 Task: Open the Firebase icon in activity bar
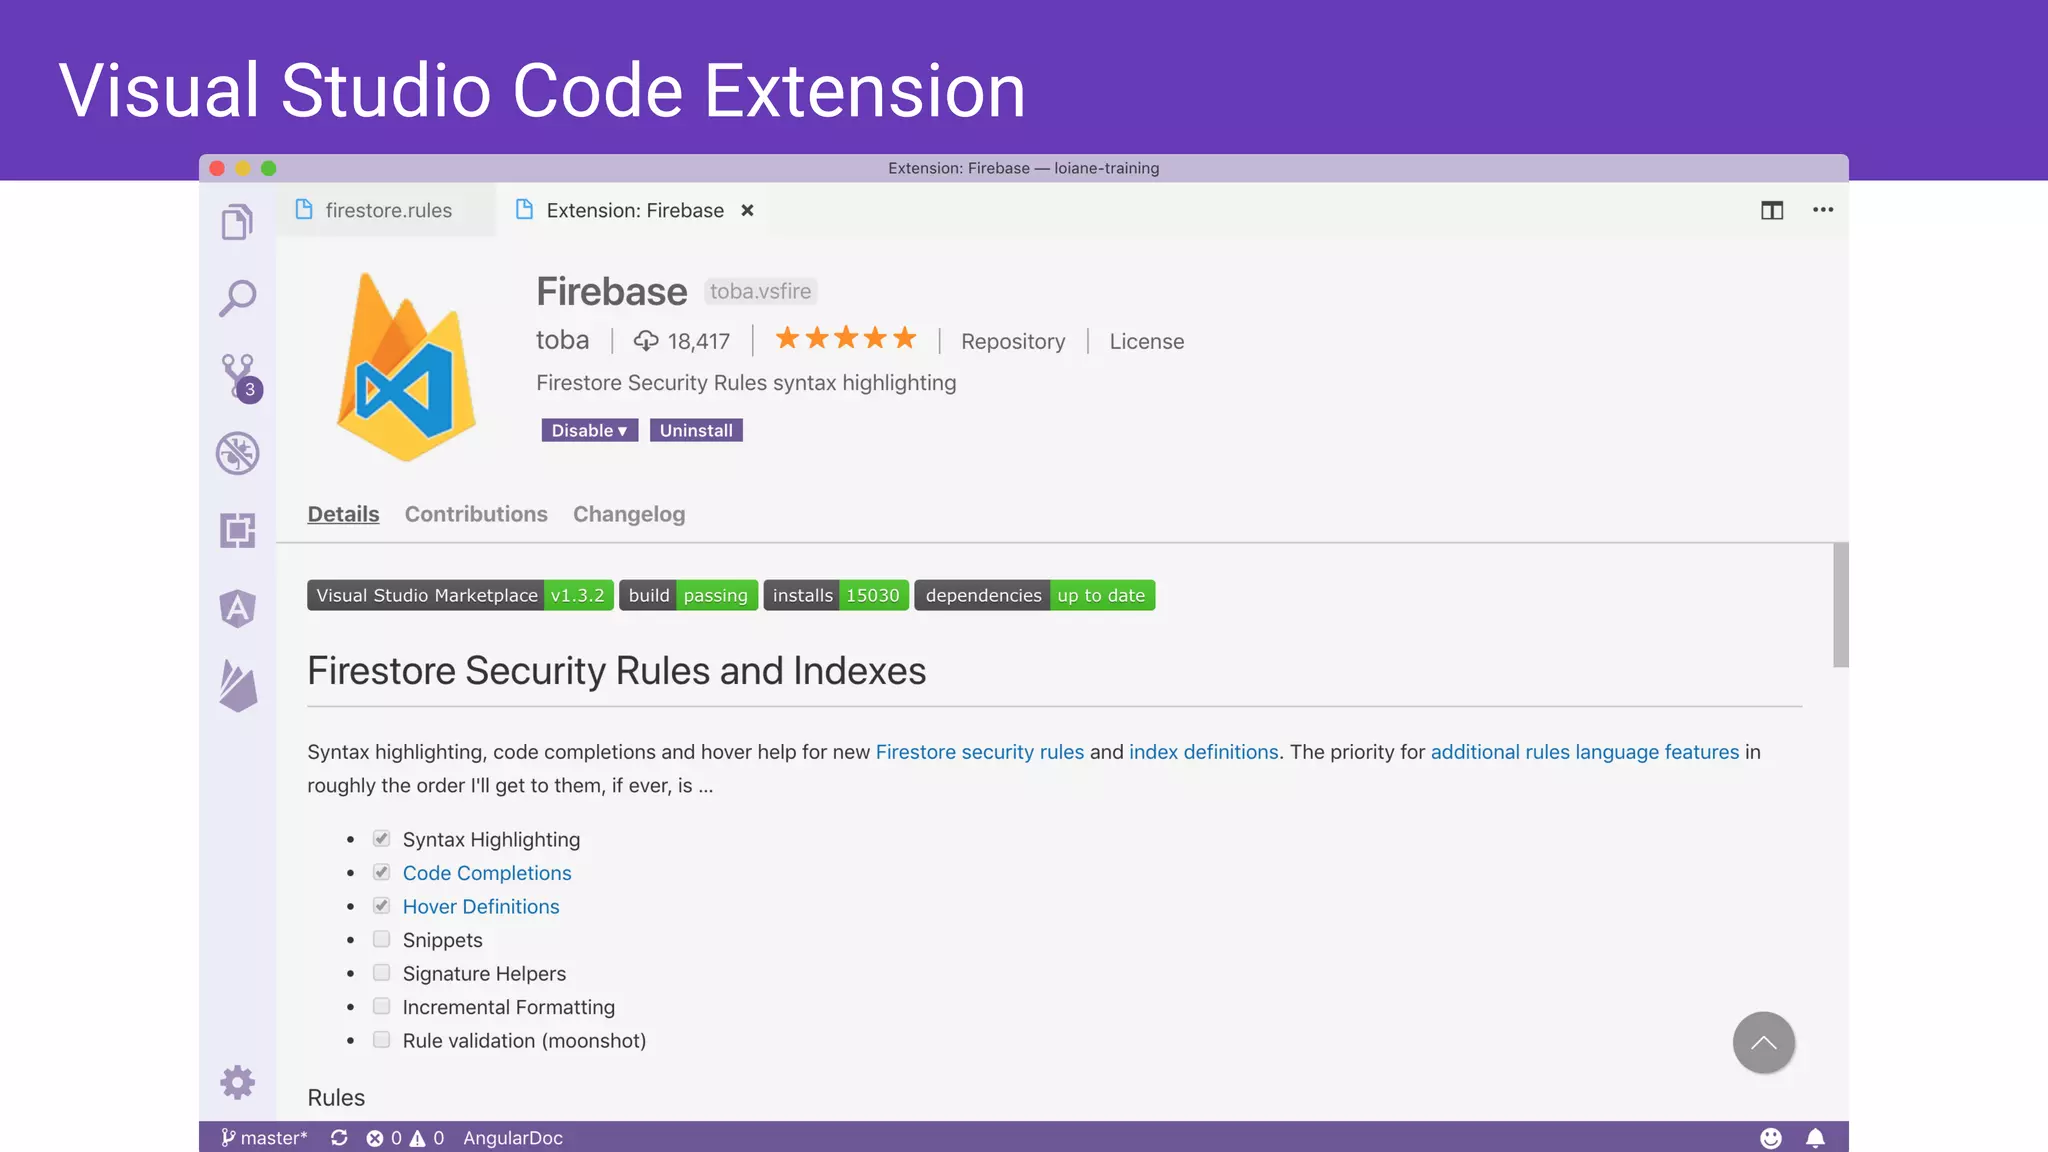pyautogui.click(x=238, y=686)
